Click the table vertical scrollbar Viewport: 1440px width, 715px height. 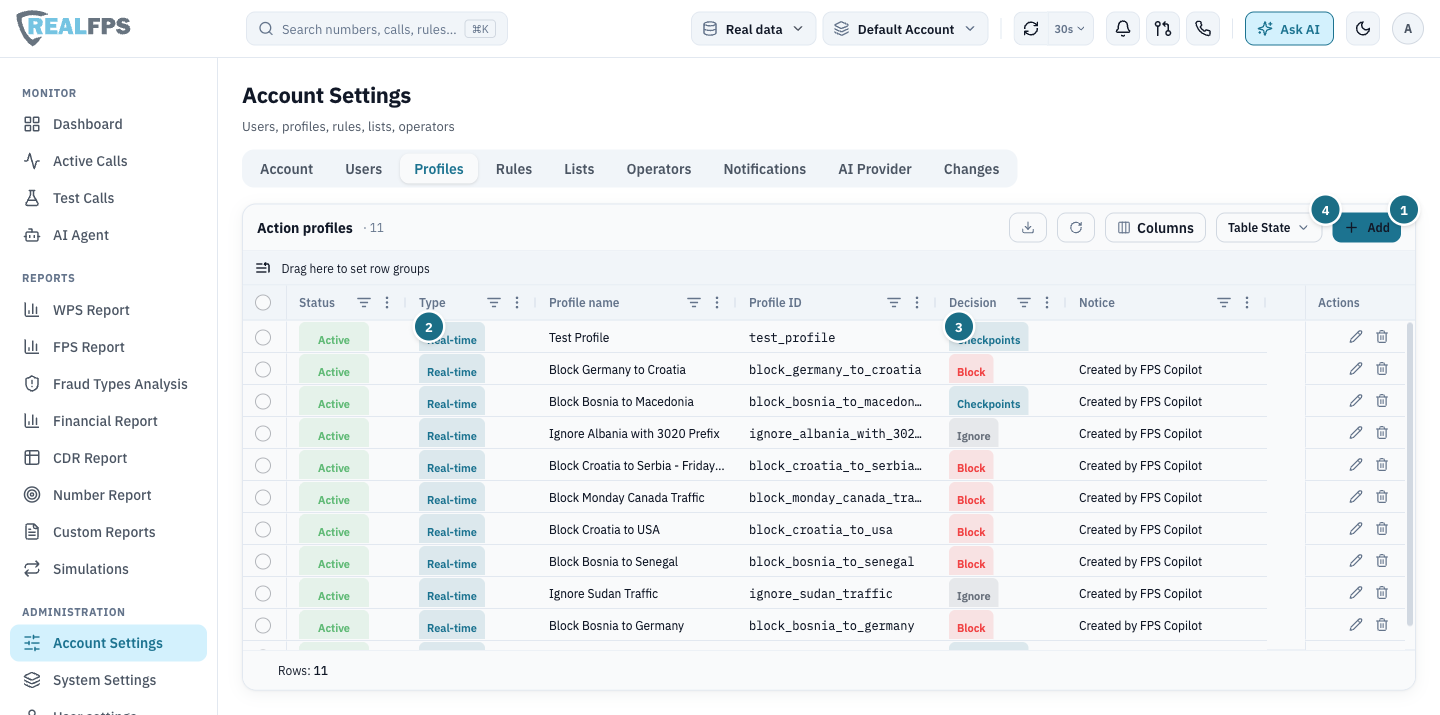(1410, 474)
